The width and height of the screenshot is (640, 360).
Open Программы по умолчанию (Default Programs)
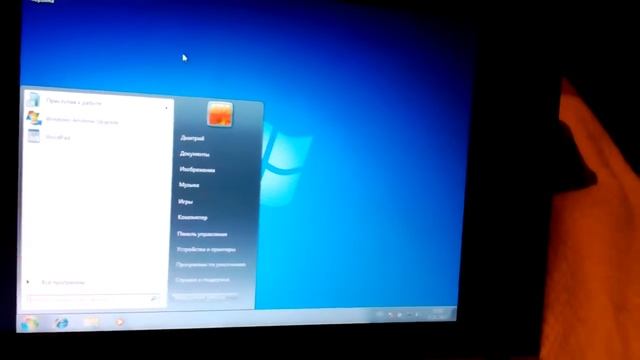(x=211, y=264)
